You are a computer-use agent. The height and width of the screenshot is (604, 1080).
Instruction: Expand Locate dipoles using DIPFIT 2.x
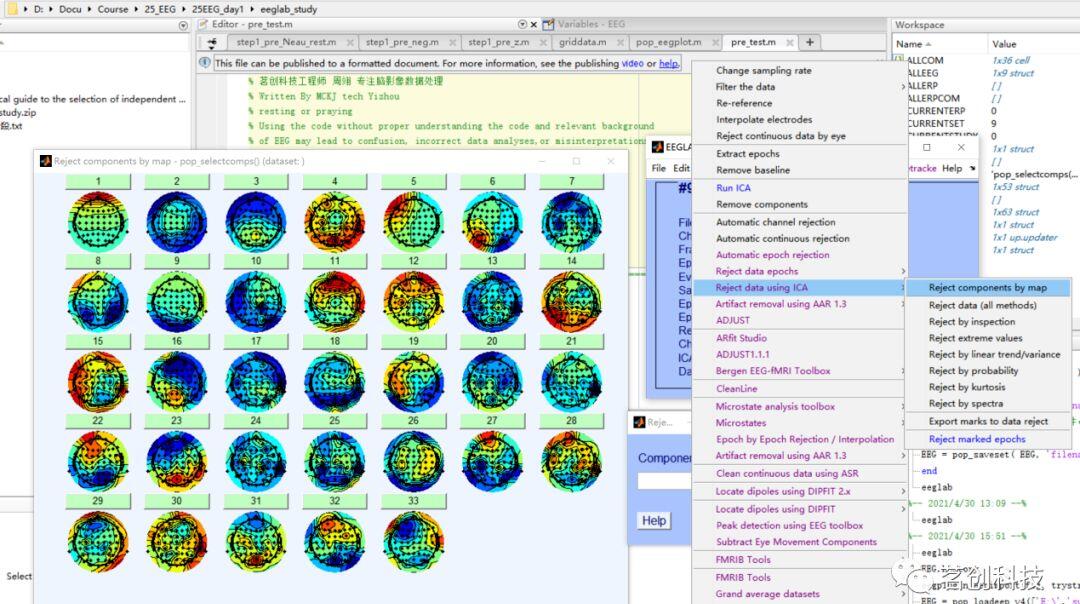(800, 492)
